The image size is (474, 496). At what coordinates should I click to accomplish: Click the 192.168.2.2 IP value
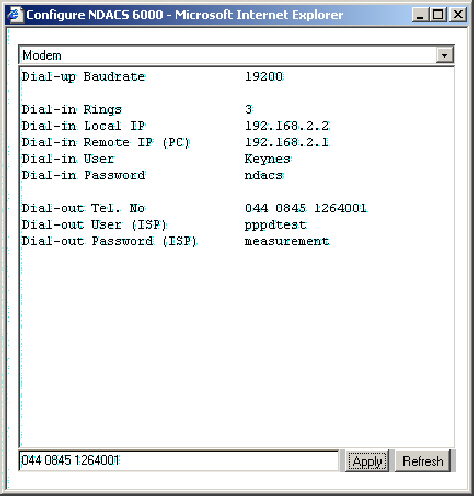point(287,126)
